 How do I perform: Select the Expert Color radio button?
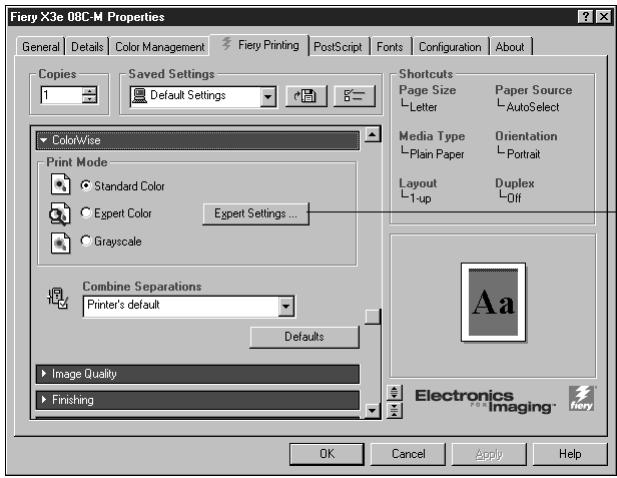click(86, 213)
